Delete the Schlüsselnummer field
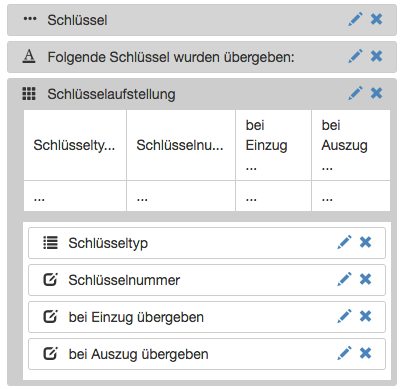The width and height of the screenshot is (409, 389). point(366,279)
